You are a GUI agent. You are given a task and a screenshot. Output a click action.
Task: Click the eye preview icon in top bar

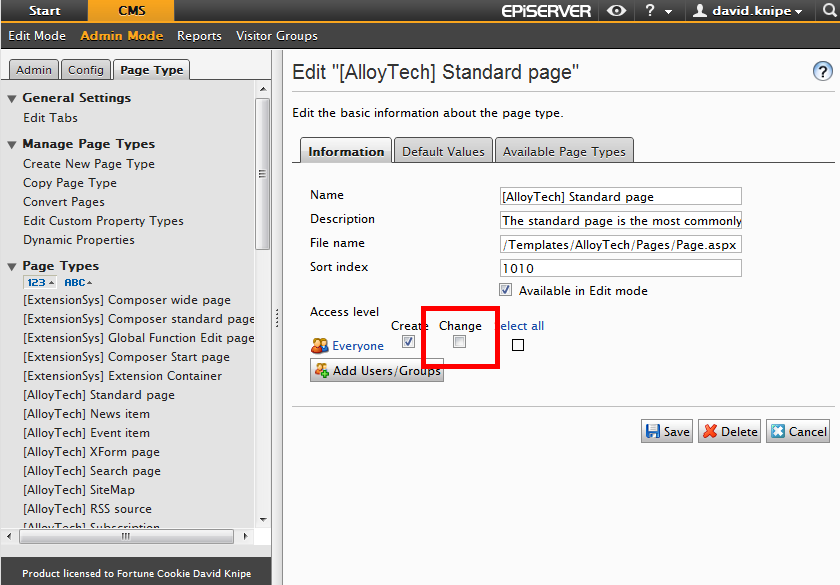point(618,11)
